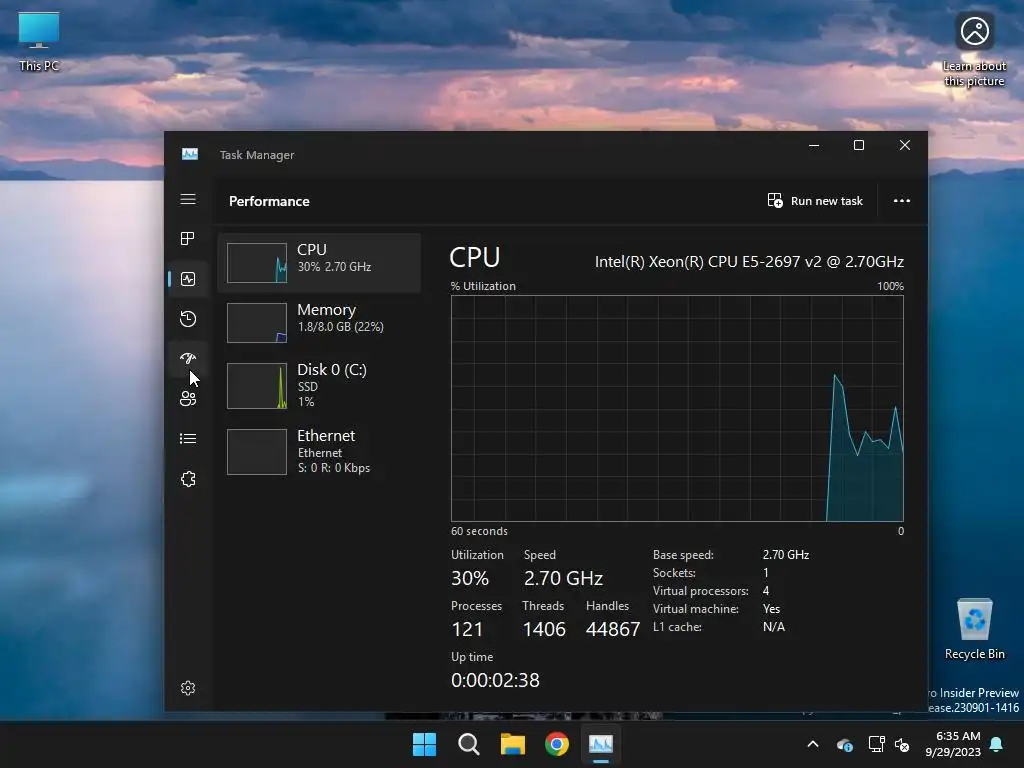Click the CPU utilization graph
This screenshot has width=1024, height=768.
(677, 408)
